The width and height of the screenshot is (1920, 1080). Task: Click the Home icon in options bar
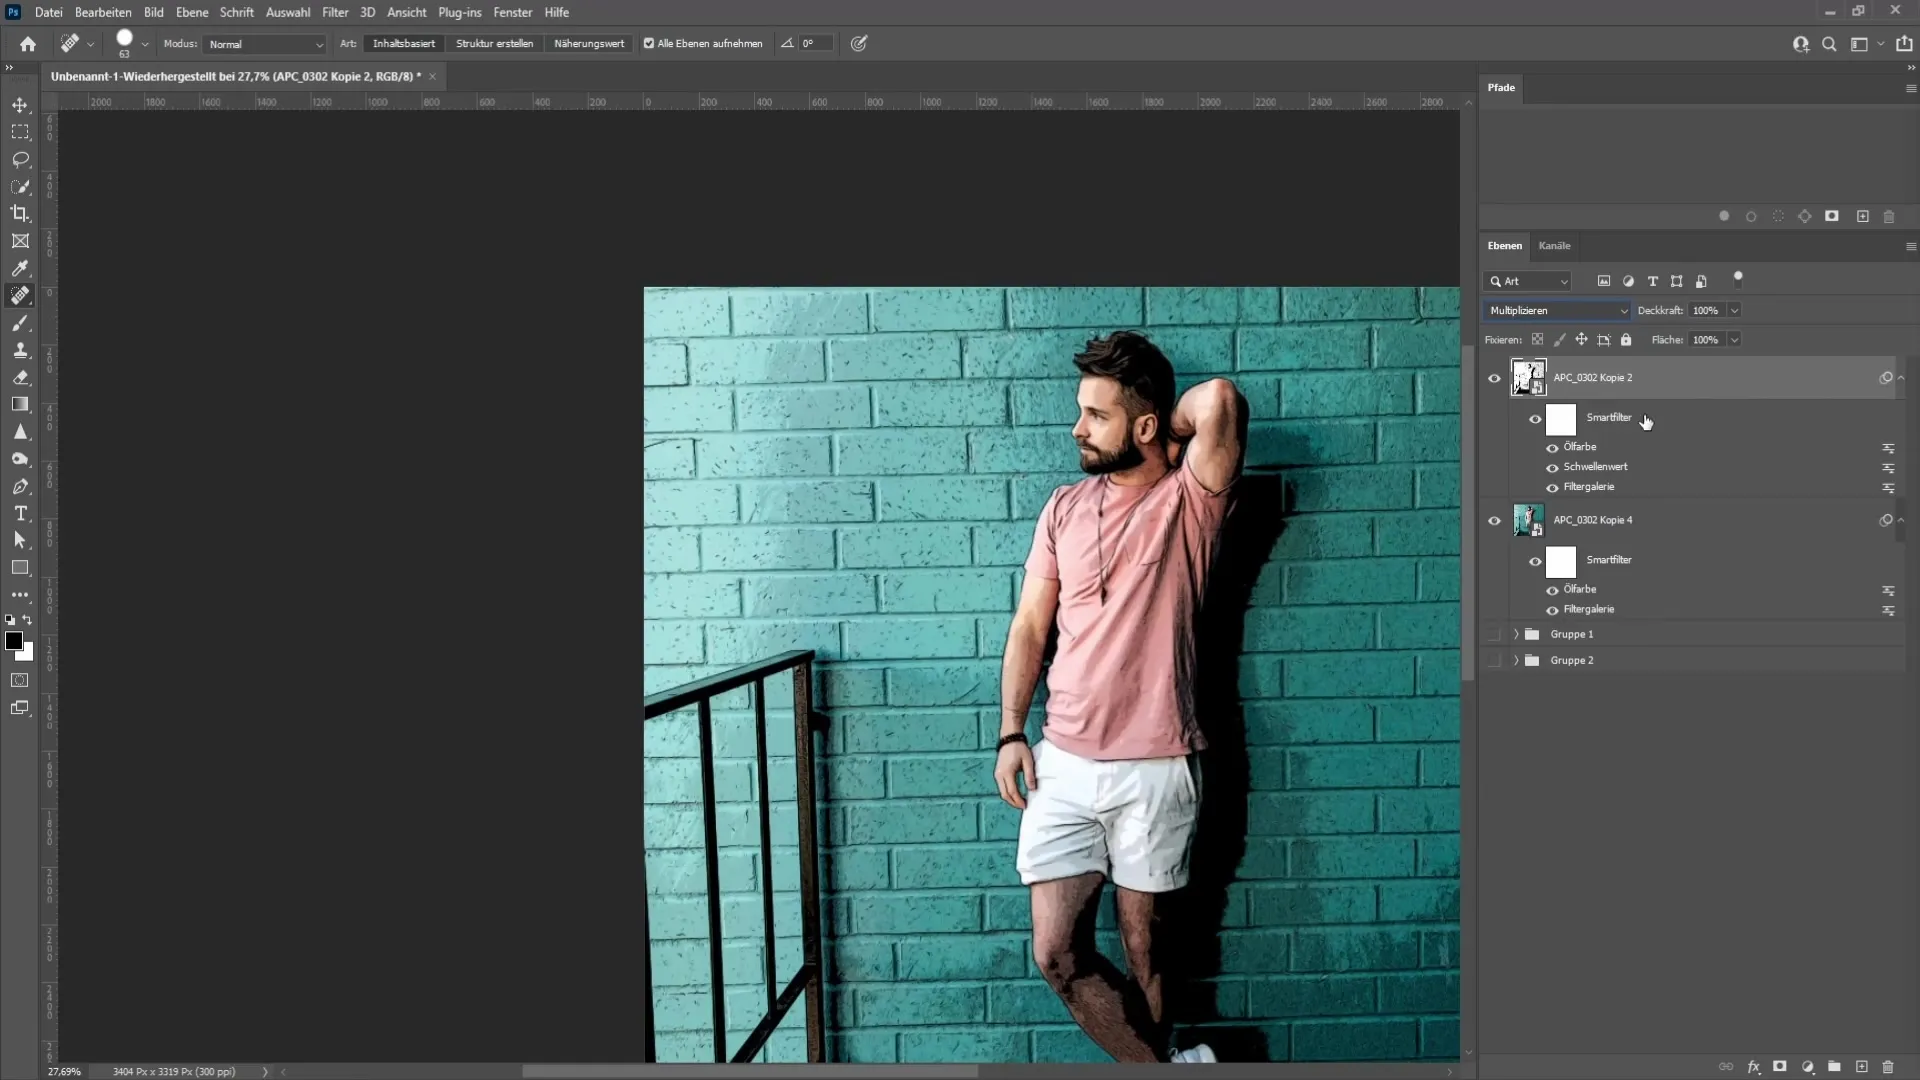(x=28, y=44)
